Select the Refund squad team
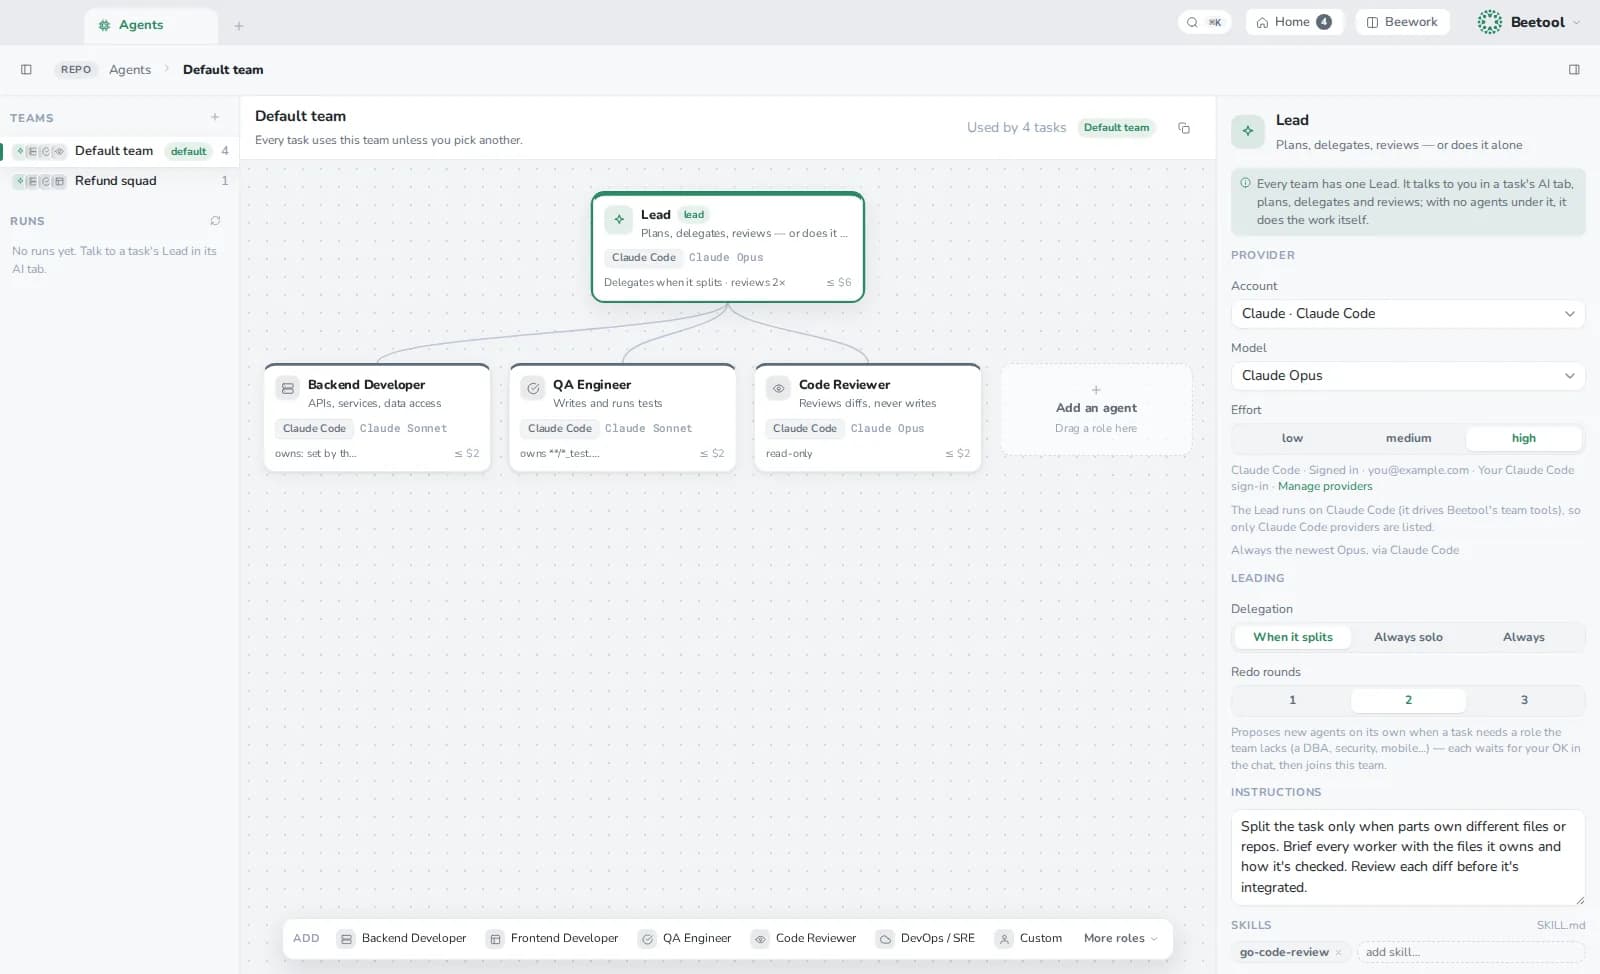The height and width of the screenshot is (974, 1600). pos(120,181)
